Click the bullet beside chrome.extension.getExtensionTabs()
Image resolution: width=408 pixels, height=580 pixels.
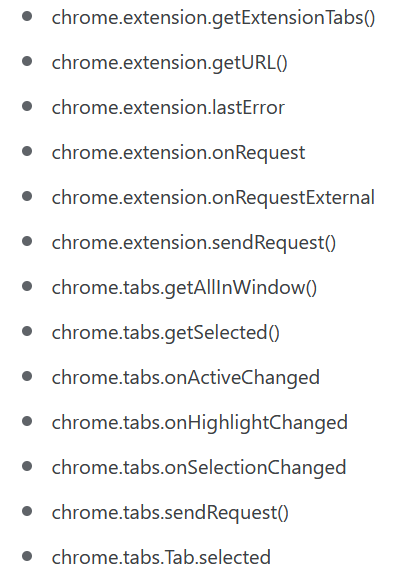(x=27, y=16)
